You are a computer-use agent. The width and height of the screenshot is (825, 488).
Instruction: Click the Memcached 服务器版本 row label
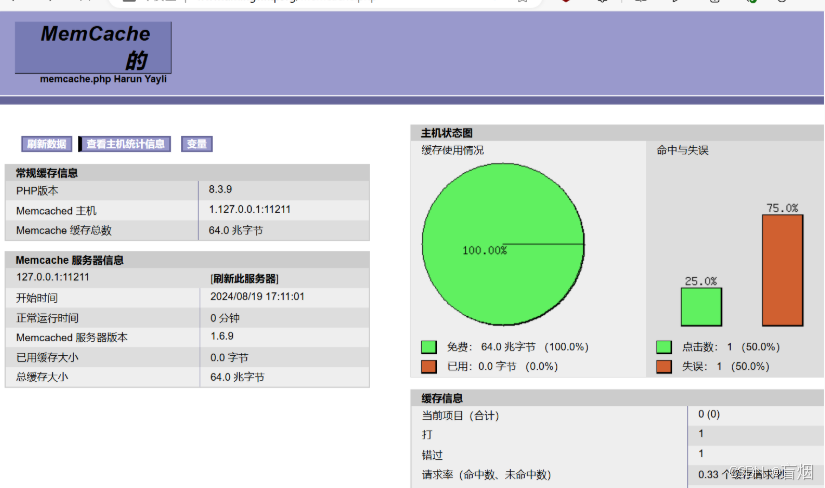click(72, 337)
